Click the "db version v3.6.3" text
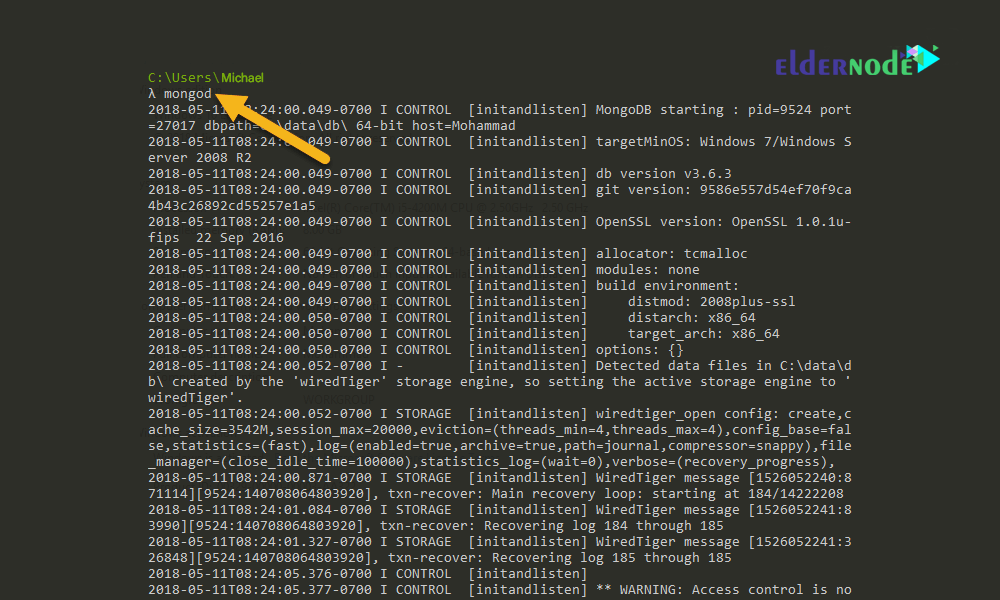The image size is (1000, 600). pyautogui.click(x=663, y=173)
